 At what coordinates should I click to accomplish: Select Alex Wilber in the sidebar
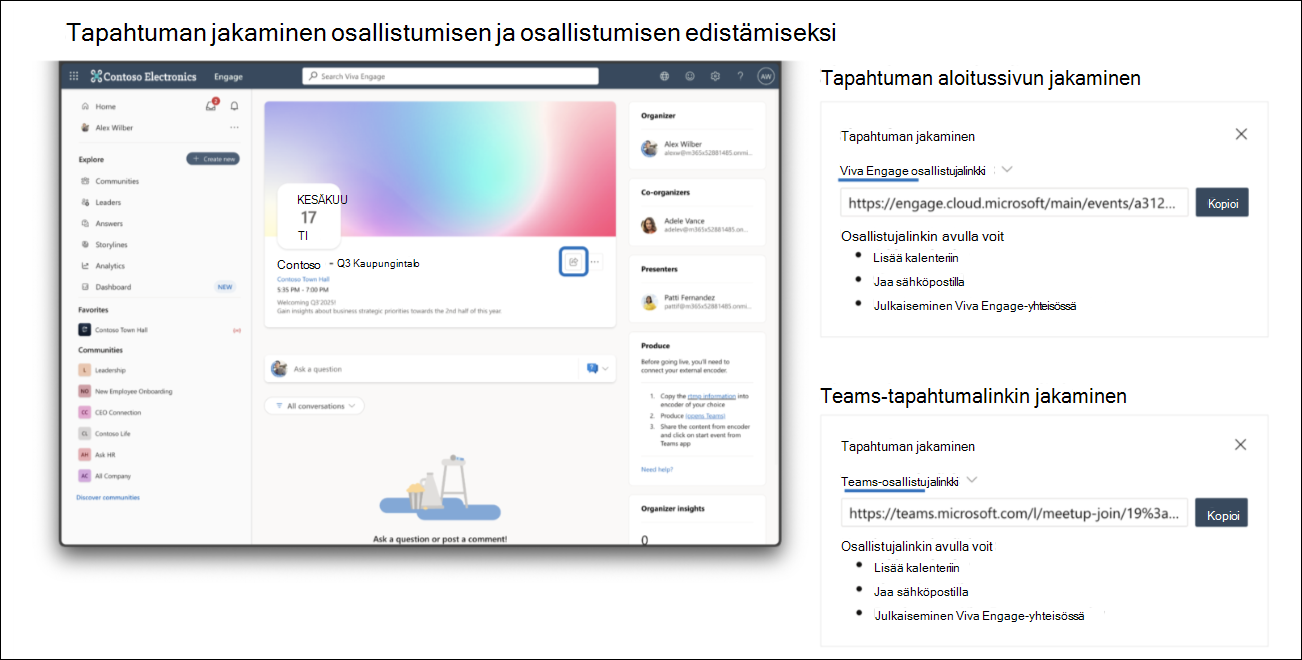coord(114,127)
